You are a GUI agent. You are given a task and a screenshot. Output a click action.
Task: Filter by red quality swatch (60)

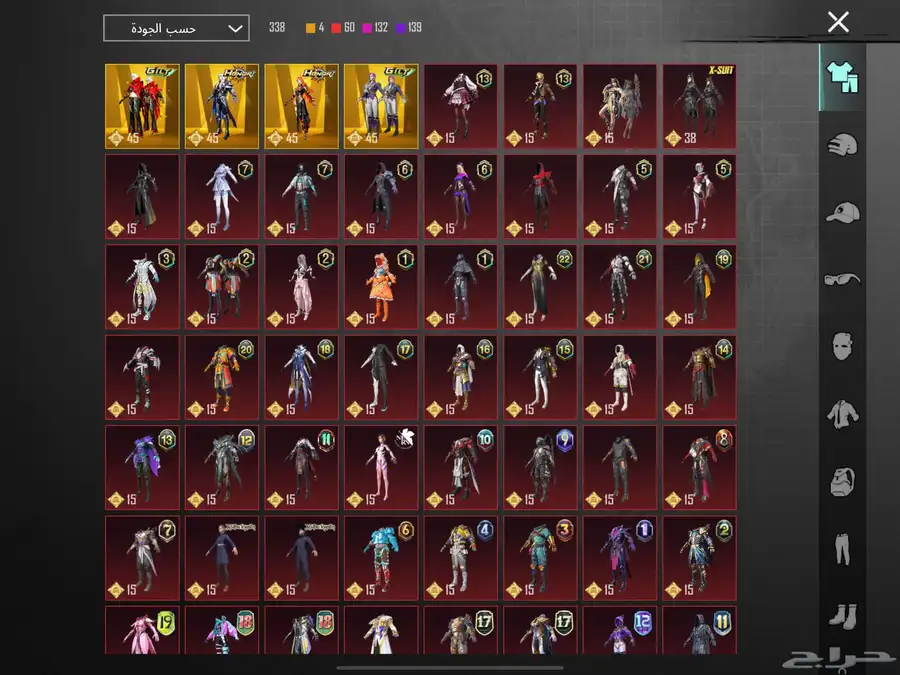click(x=336, y=28)
